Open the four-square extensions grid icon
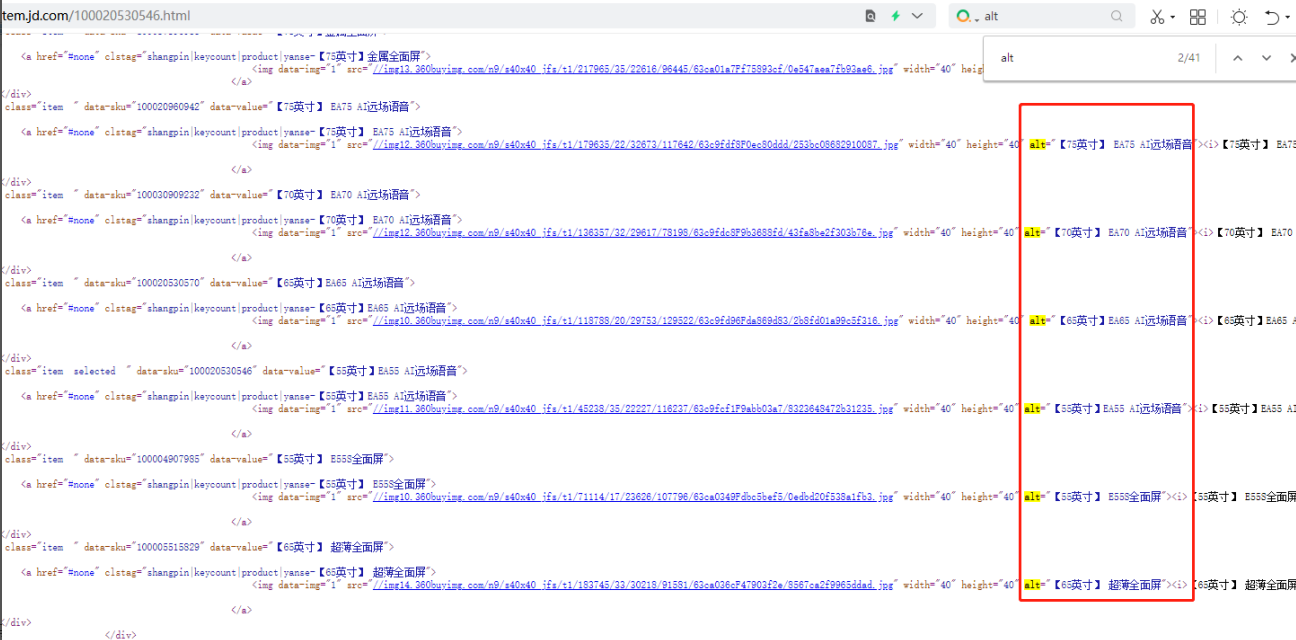Screen dimensions: 1296x640 [x=1198, y=16]
